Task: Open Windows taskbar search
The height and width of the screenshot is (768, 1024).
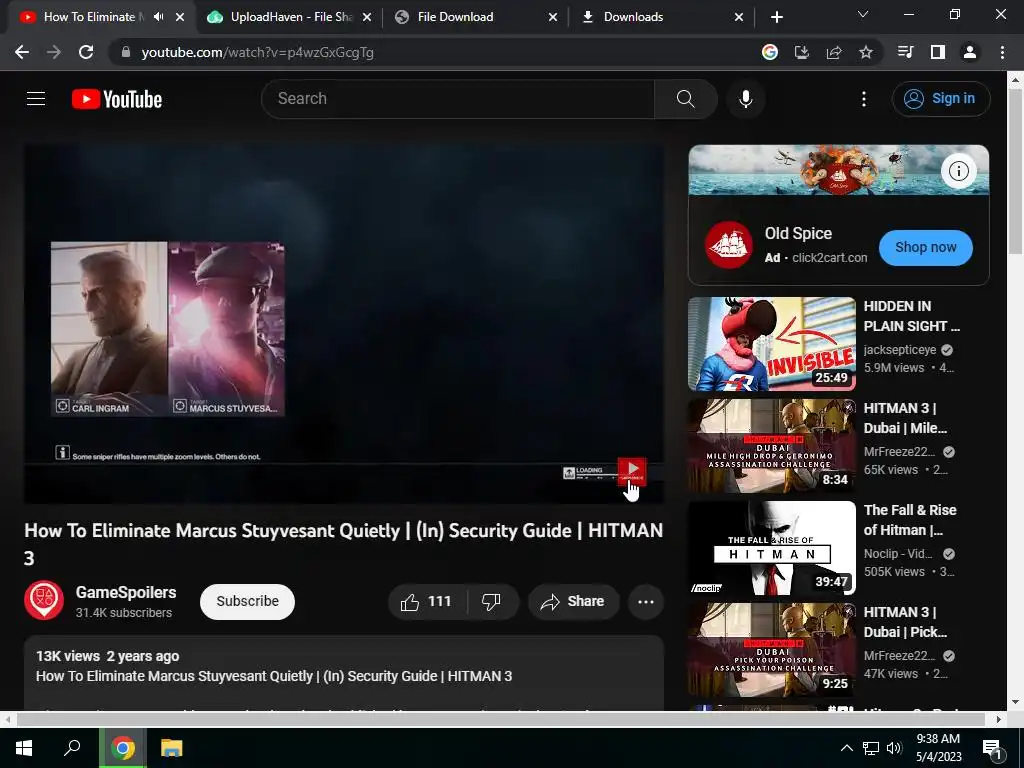Action: (x=72, y=748)
